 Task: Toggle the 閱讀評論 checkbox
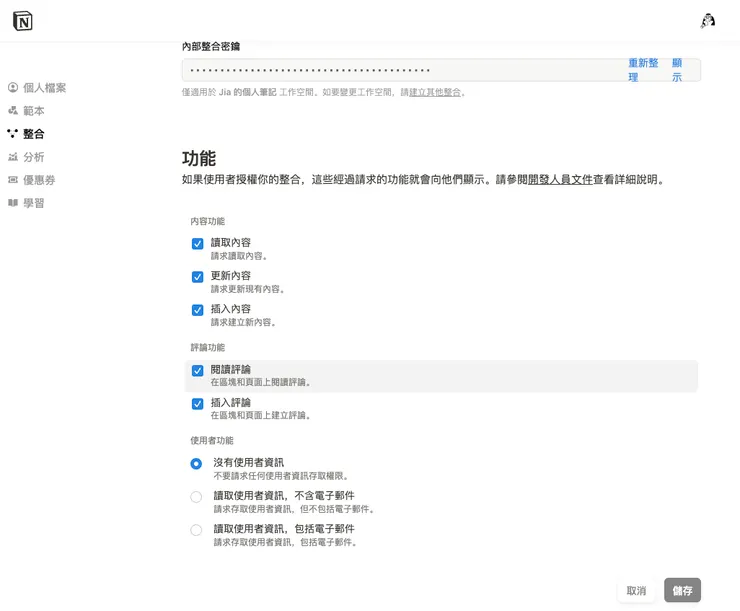click(197, 370)
